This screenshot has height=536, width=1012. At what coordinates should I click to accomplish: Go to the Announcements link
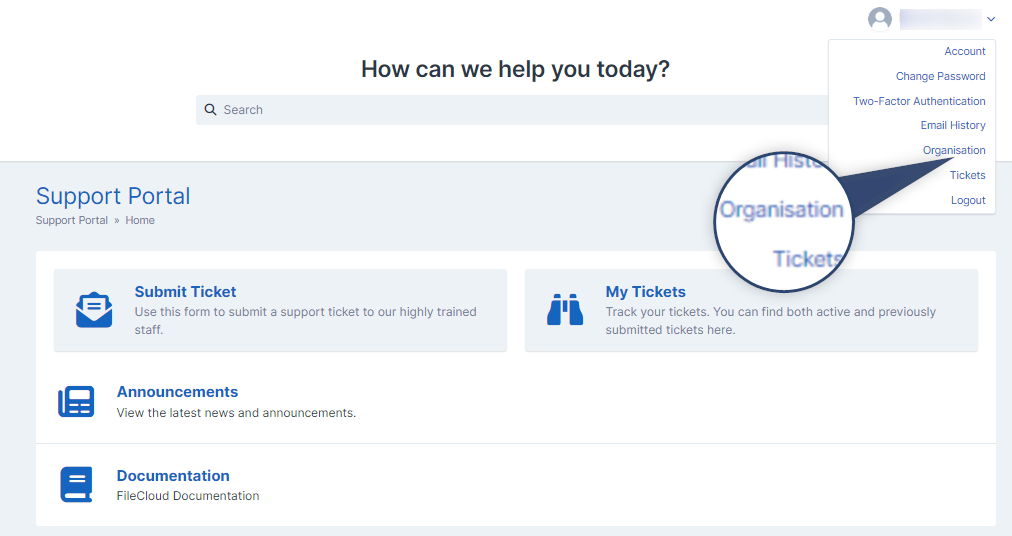[x=177, y=392]
